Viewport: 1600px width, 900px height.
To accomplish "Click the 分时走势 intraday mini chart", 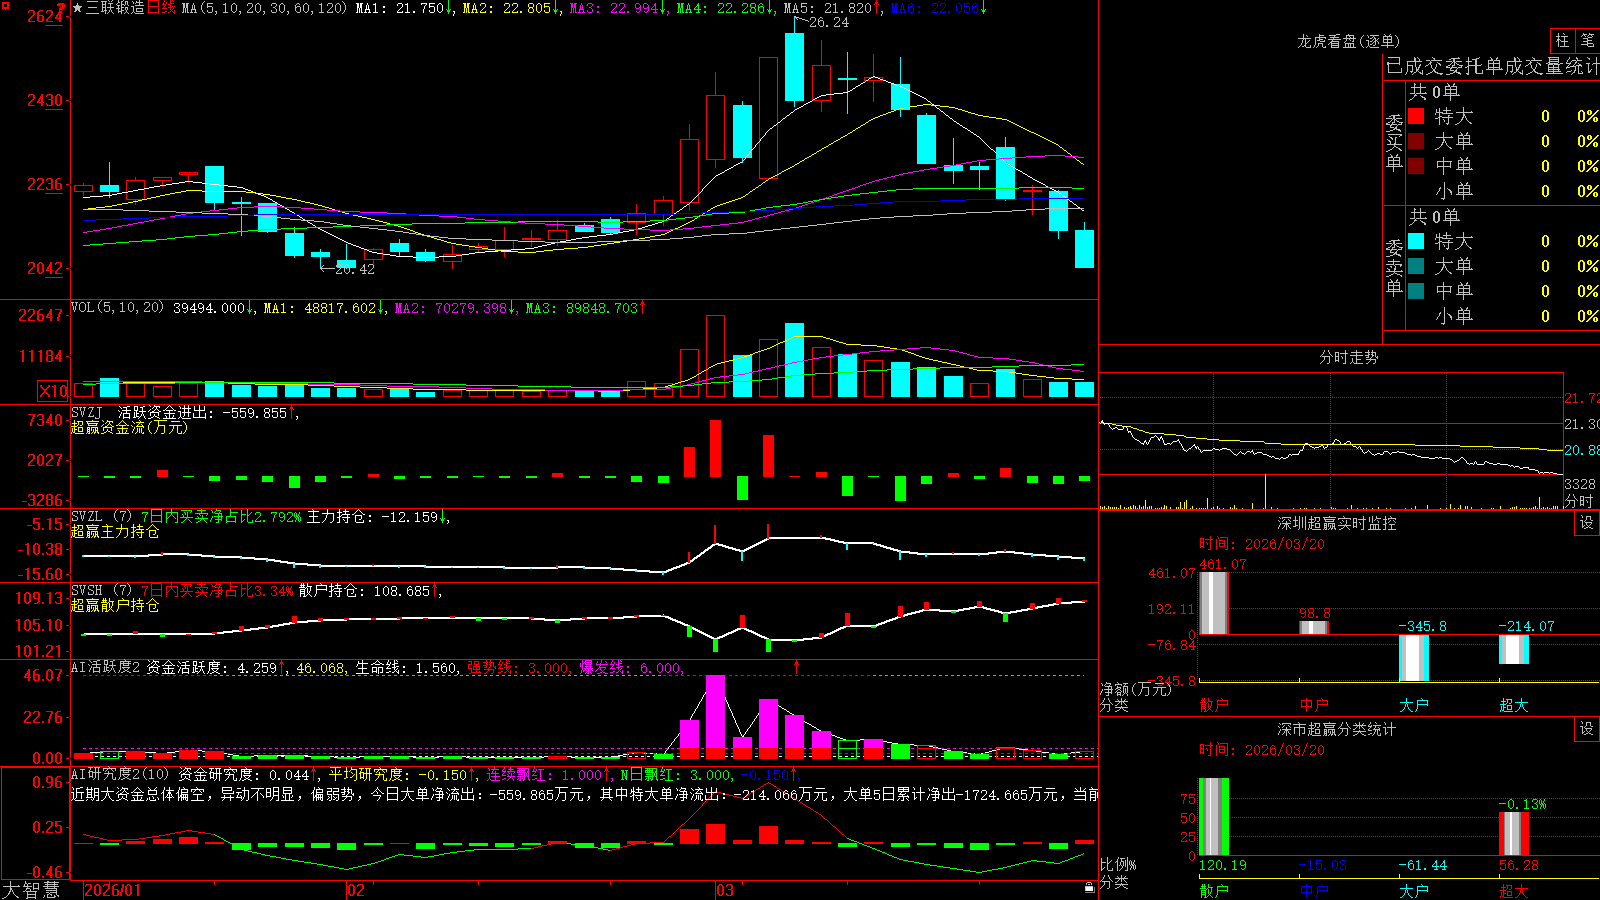I will (x=1331, y=441).
